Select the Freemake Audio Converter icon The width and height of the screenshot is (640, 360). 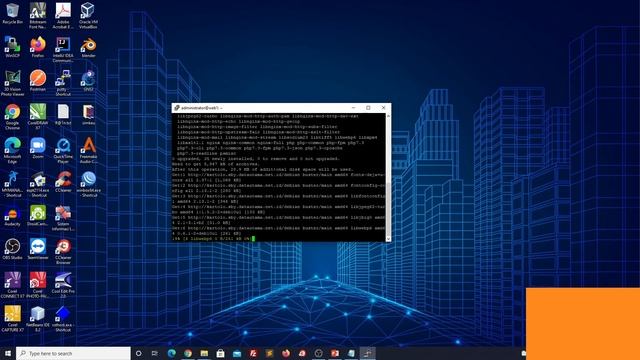click(x=88, y=150)
